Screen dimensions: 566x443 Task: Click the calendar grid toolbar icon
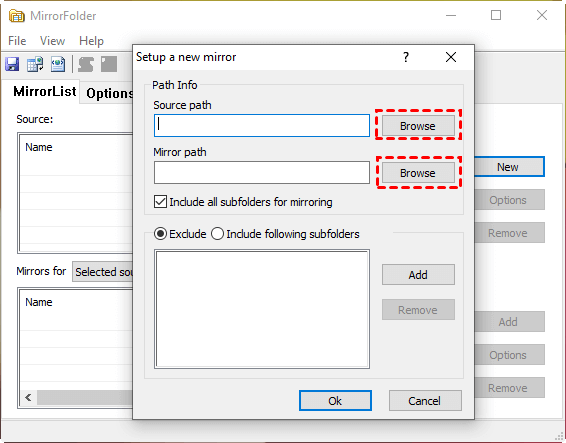(35, 64)
